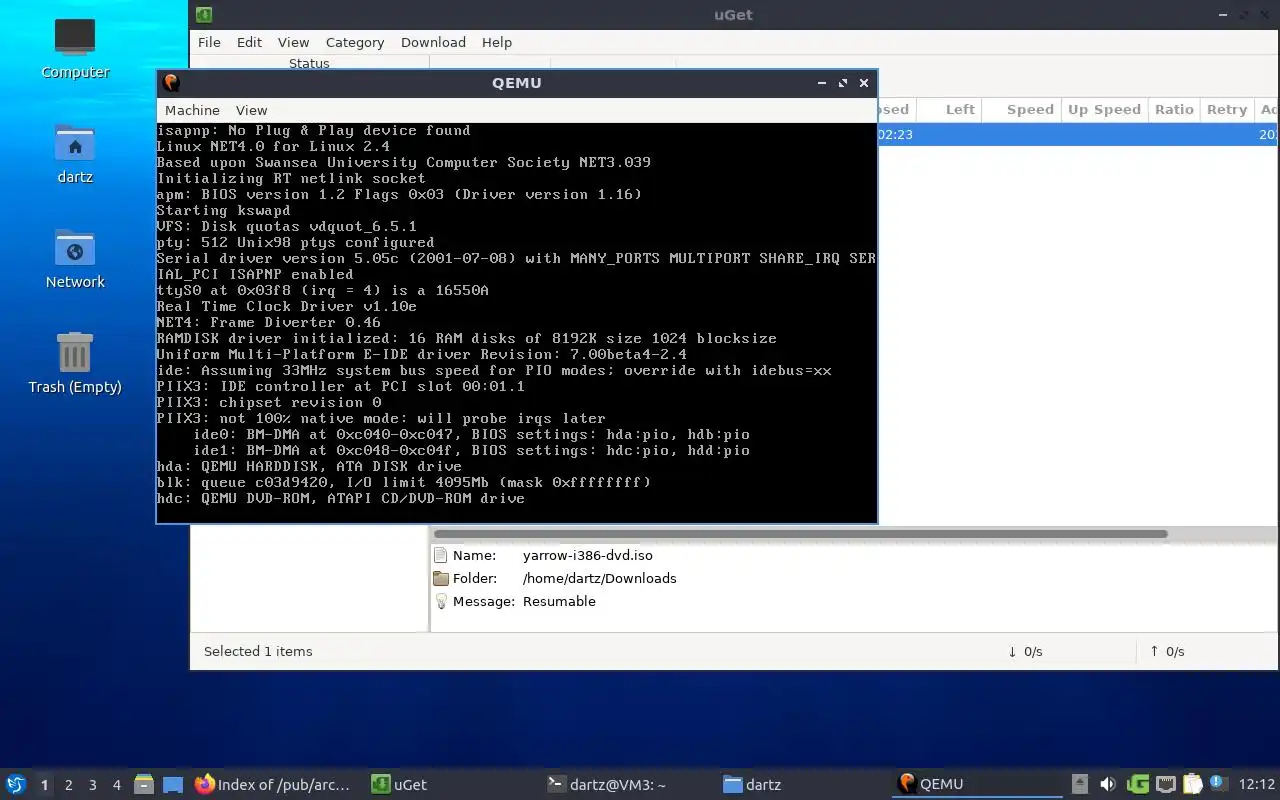Sort downloads by the Ratio column
Image resolution: width=1280 pixels, height=800 pixels.
pos(1174,110)
